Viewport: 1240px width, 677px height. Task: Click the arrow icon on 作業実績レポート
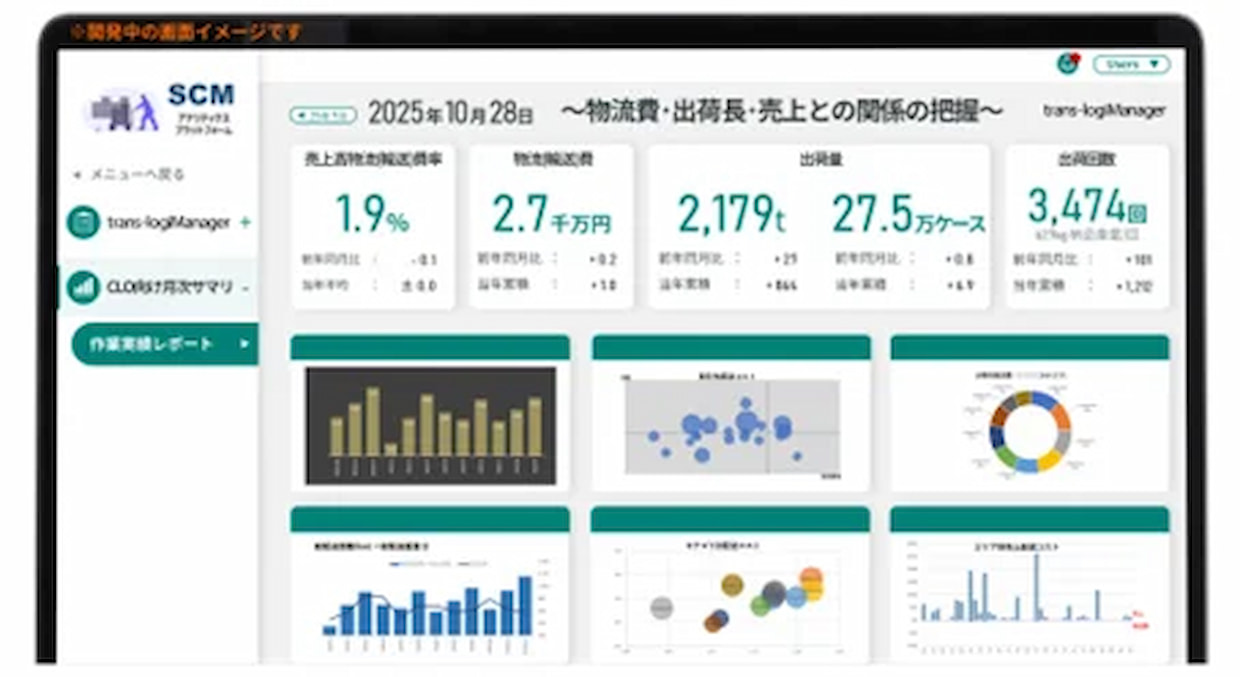244,344
